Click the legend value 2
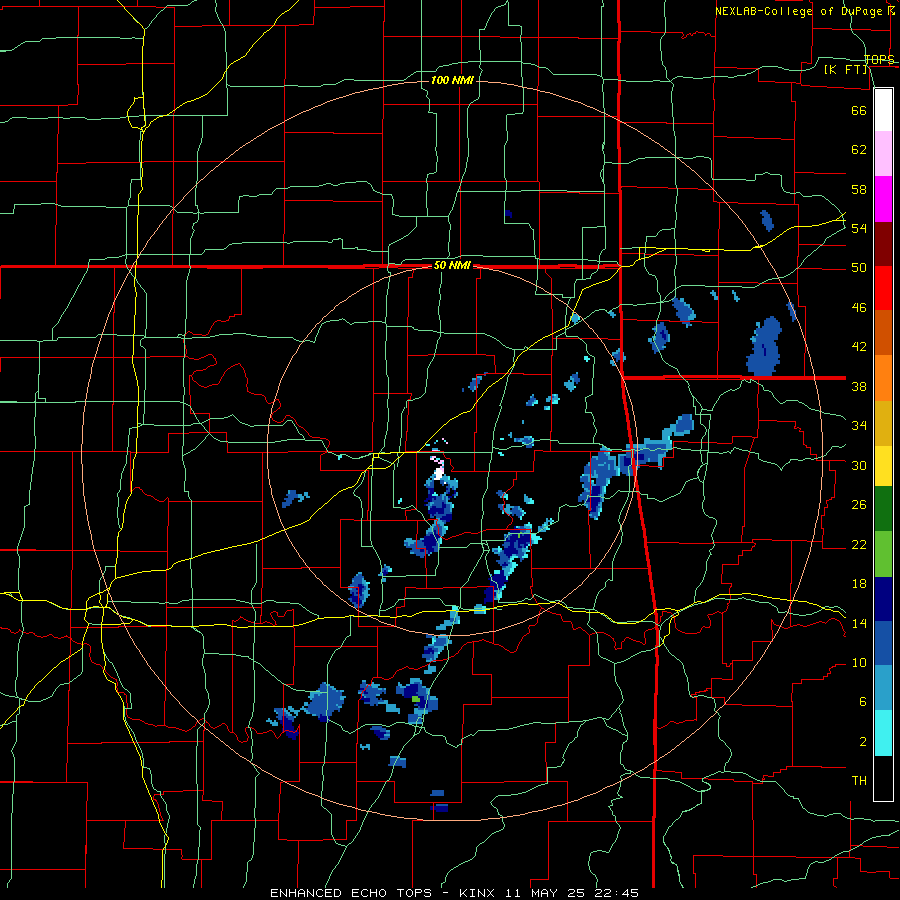This screenshot has height=900, width=900. [x=862, y=742]
